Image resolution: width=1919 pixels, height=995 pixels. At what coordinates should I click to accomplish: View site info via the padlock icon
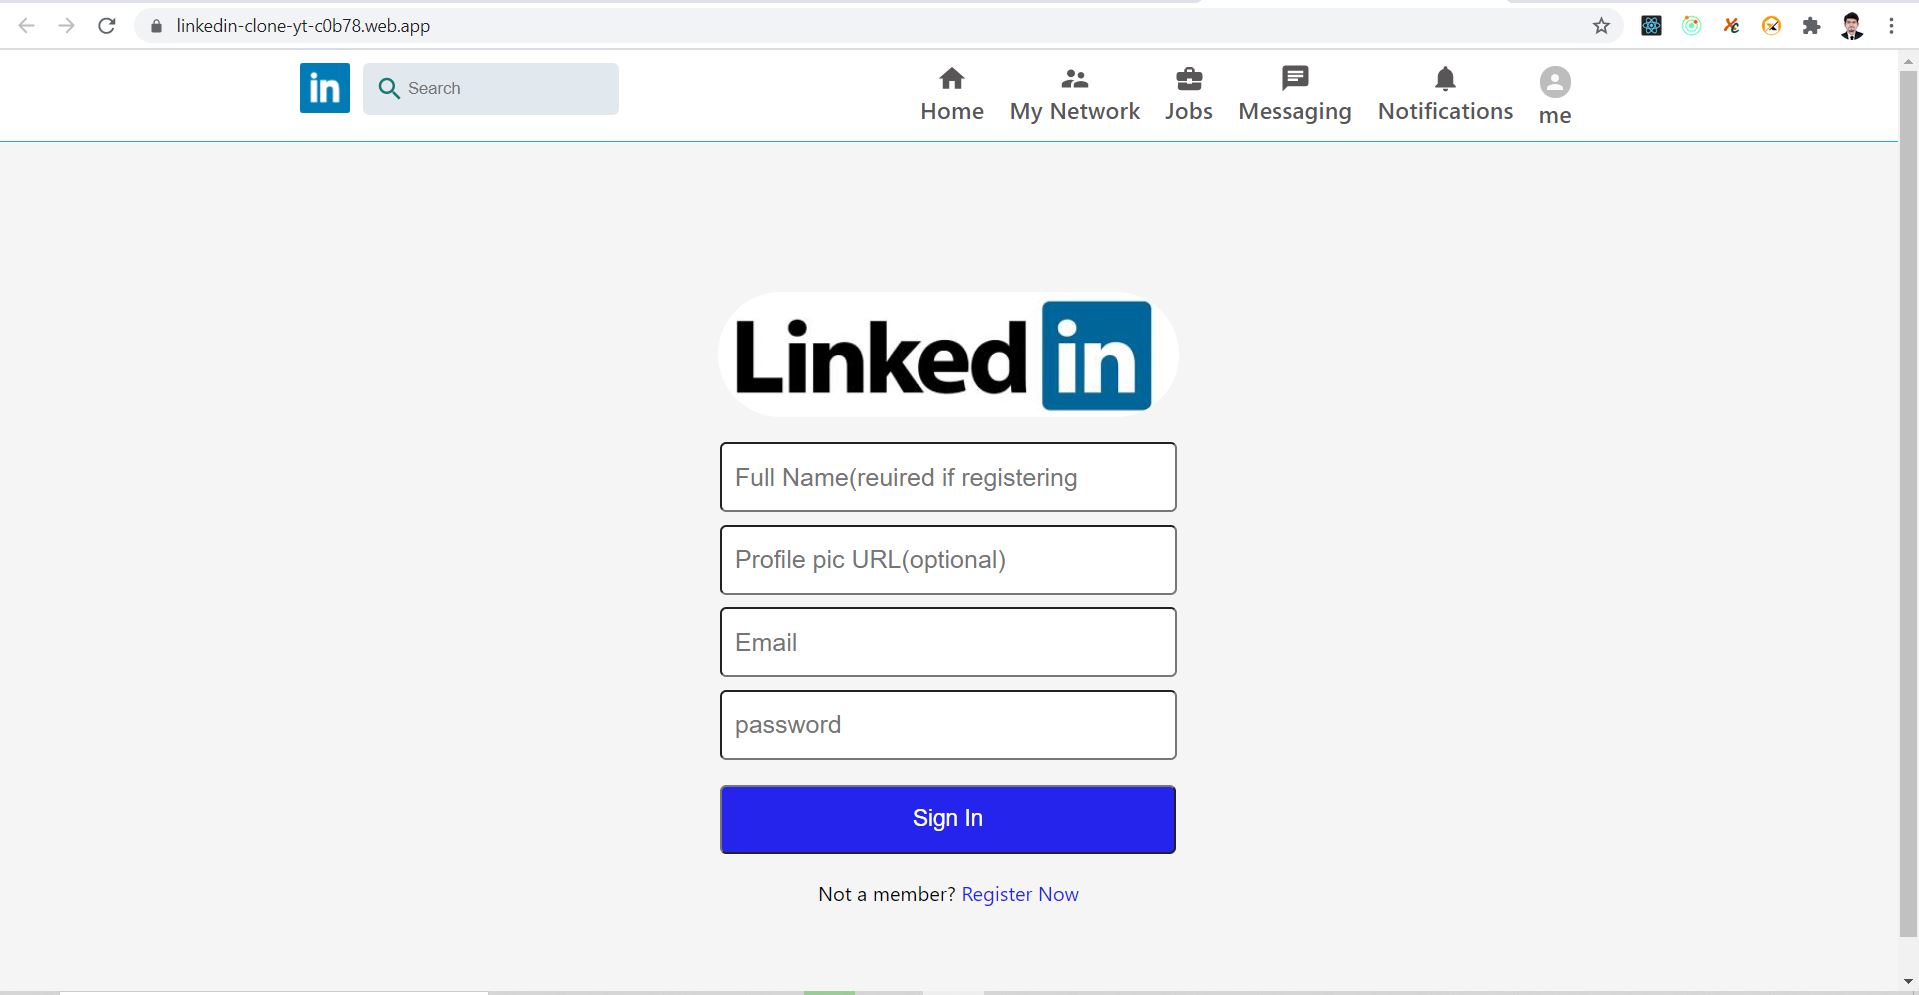point(156,26)
